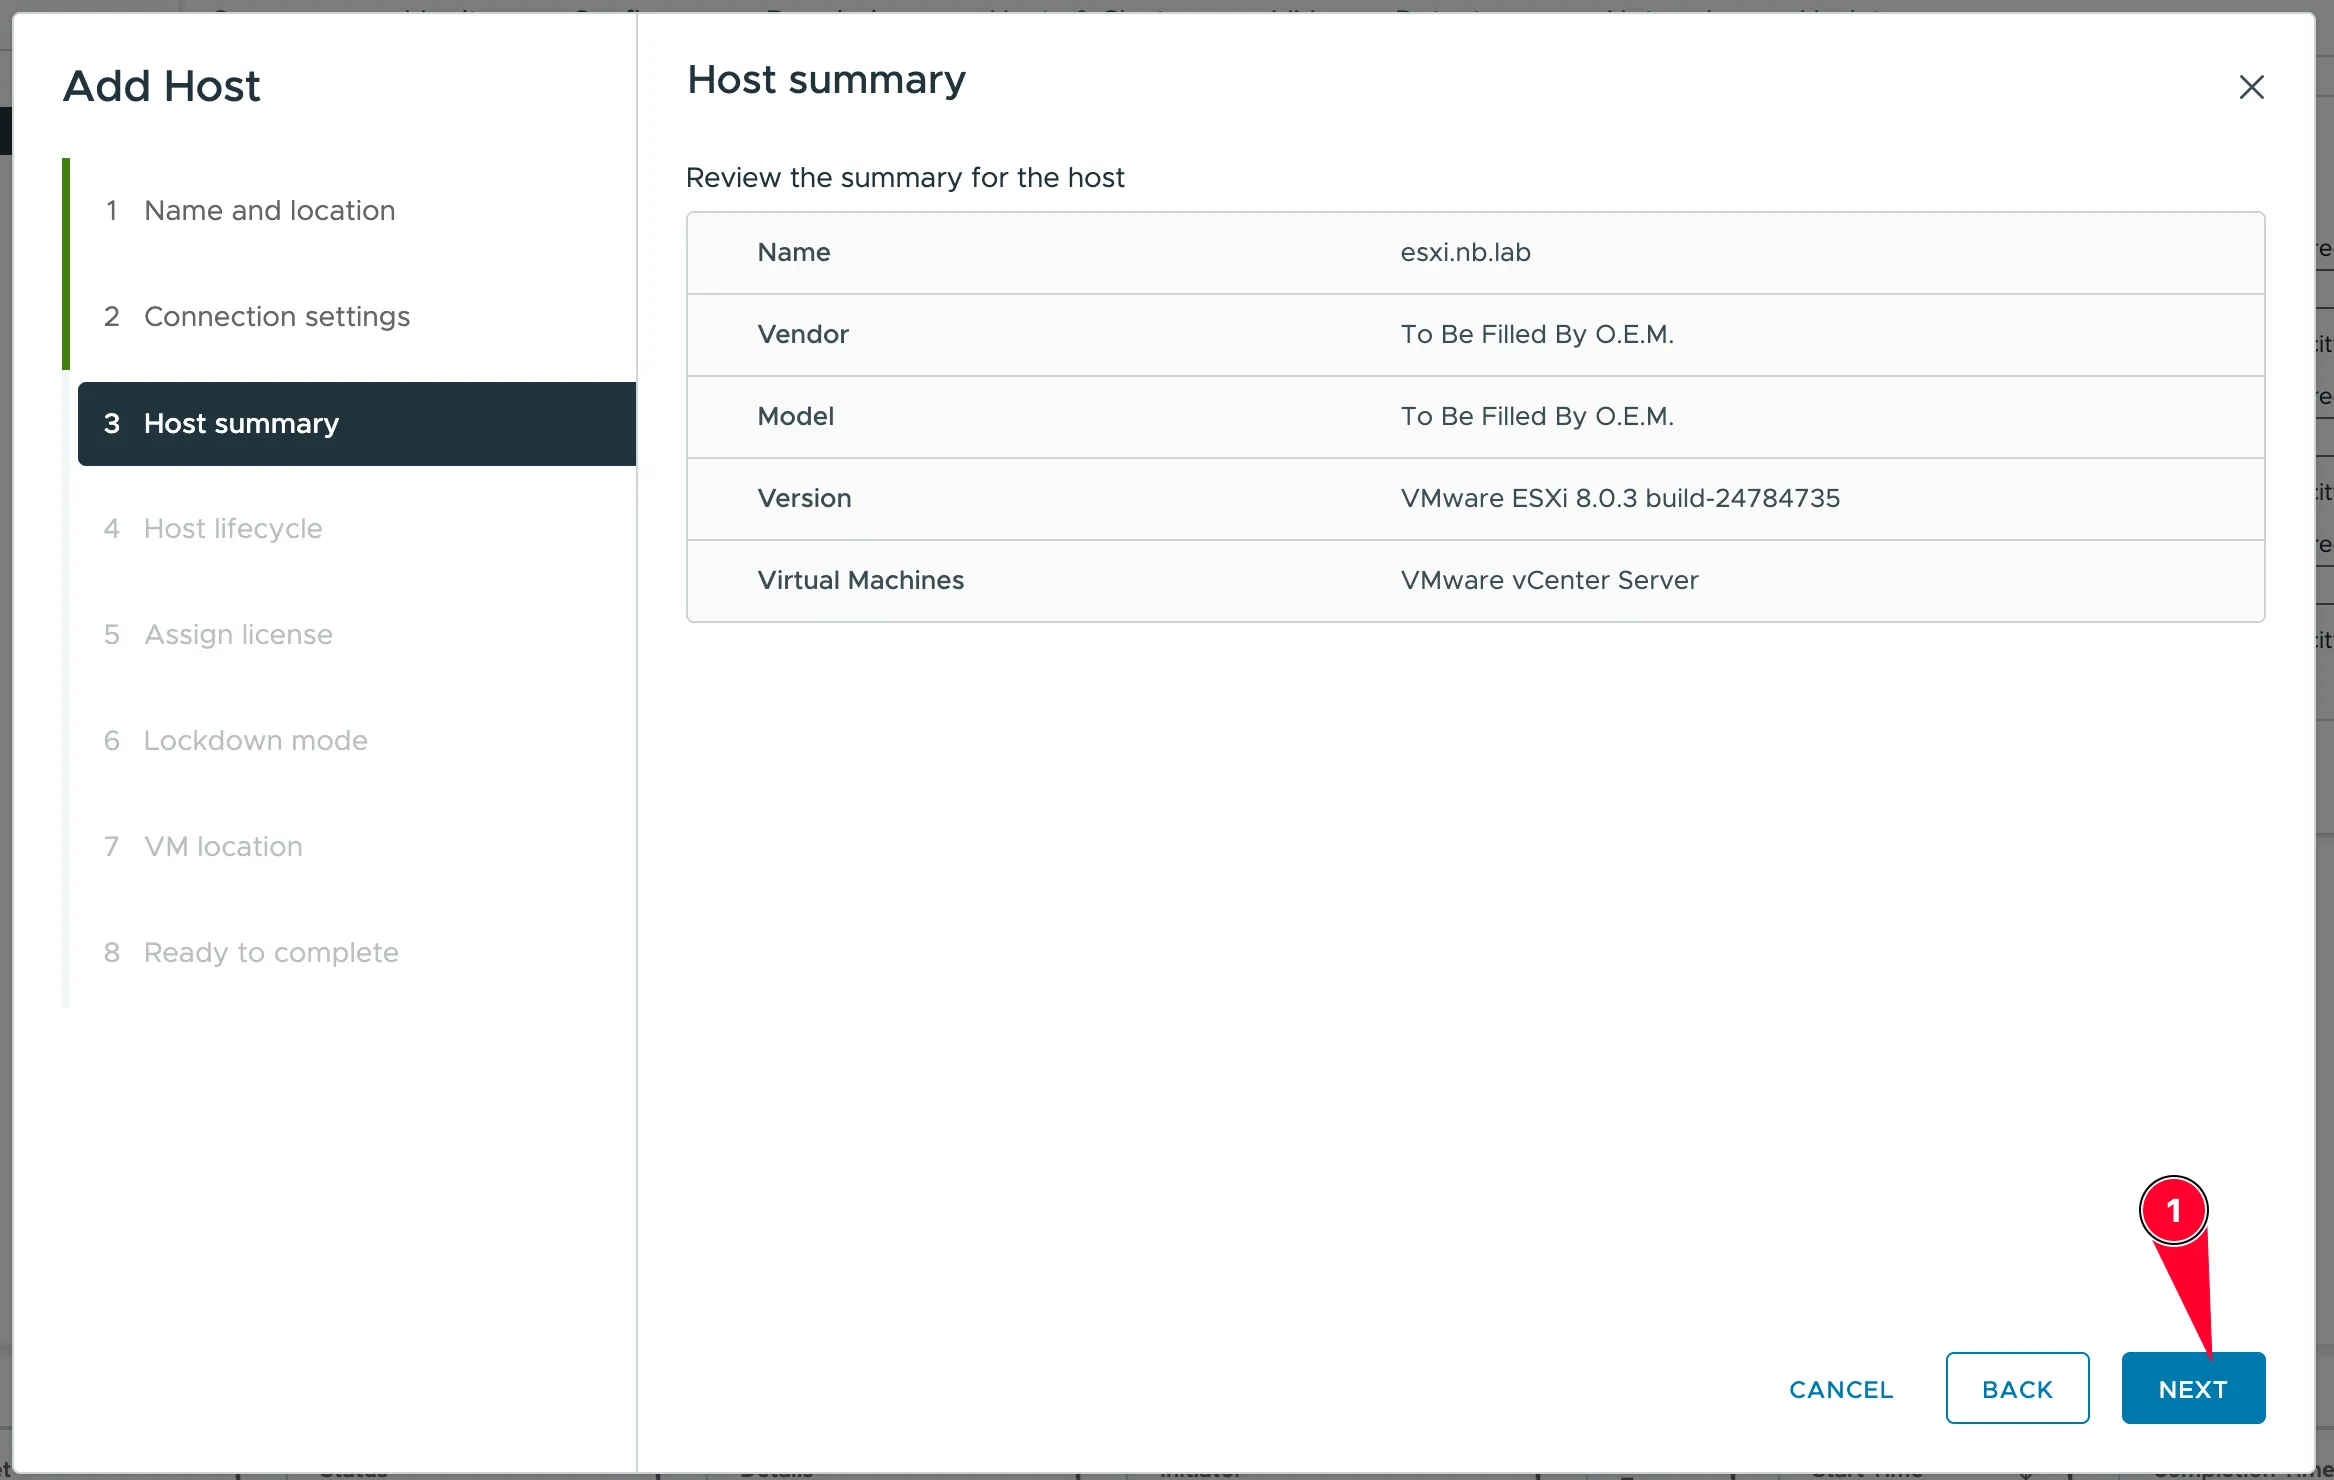Screen dimensions: 2334x1480
Task: Click the NEXT button
Action: [2193, 1388]
